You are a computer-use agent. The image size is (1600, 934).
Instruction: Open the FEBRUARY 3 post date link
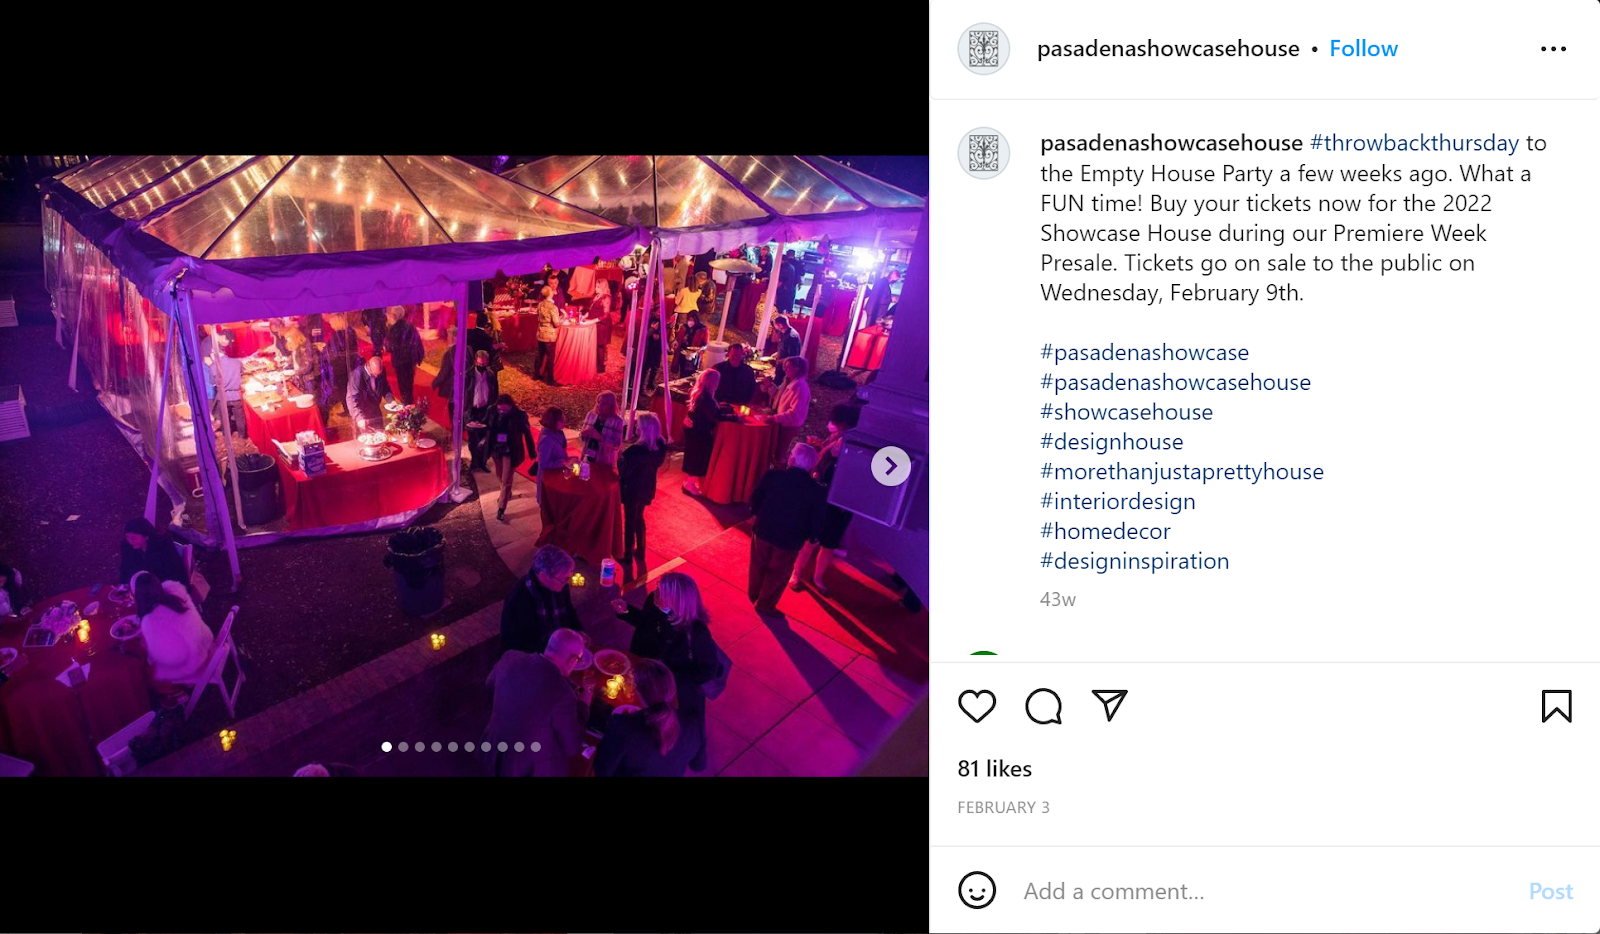tap(1003, 808)
